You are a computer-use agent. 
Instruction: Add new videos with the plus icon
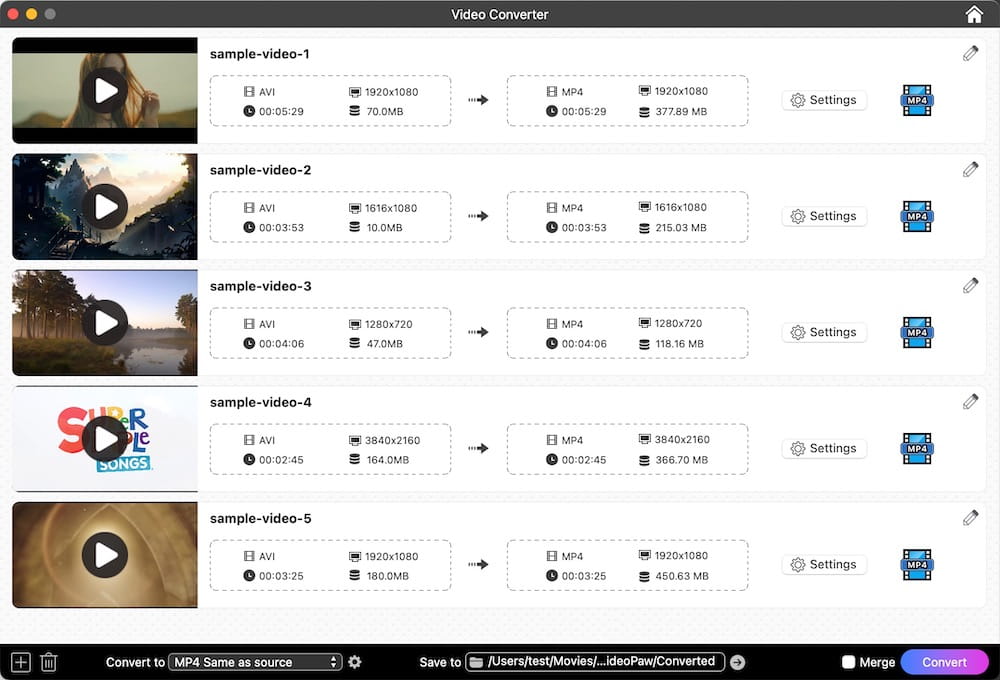coord(20,662)
